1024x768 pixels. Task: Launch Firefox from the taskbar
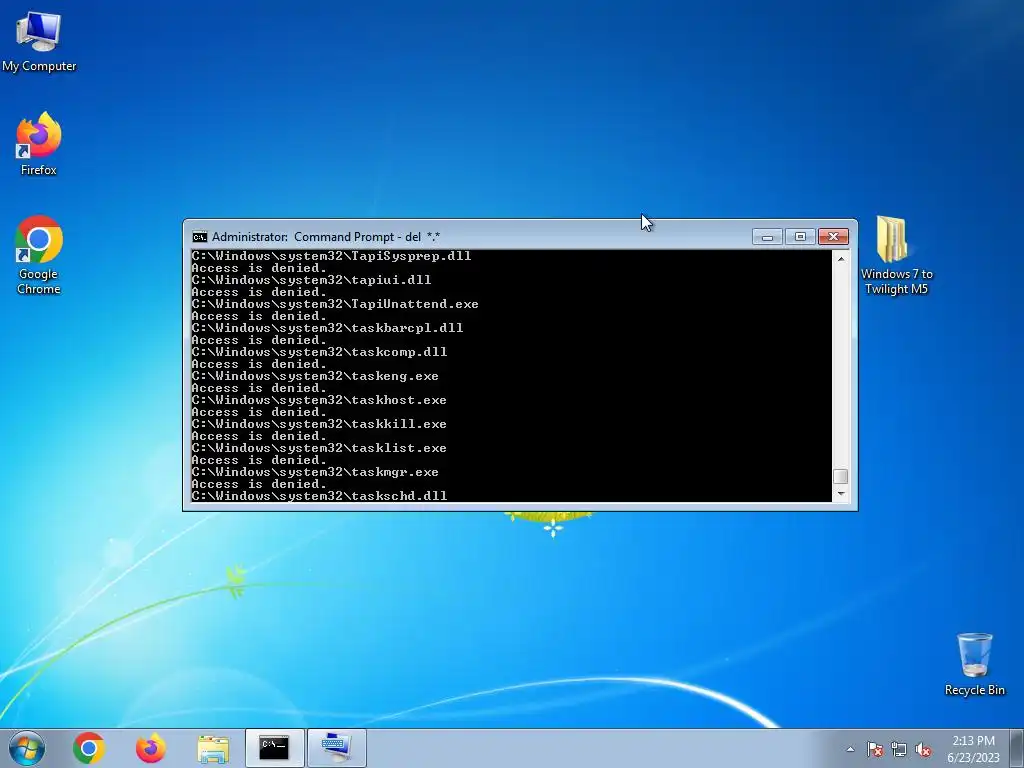click(x=151, y=748)
